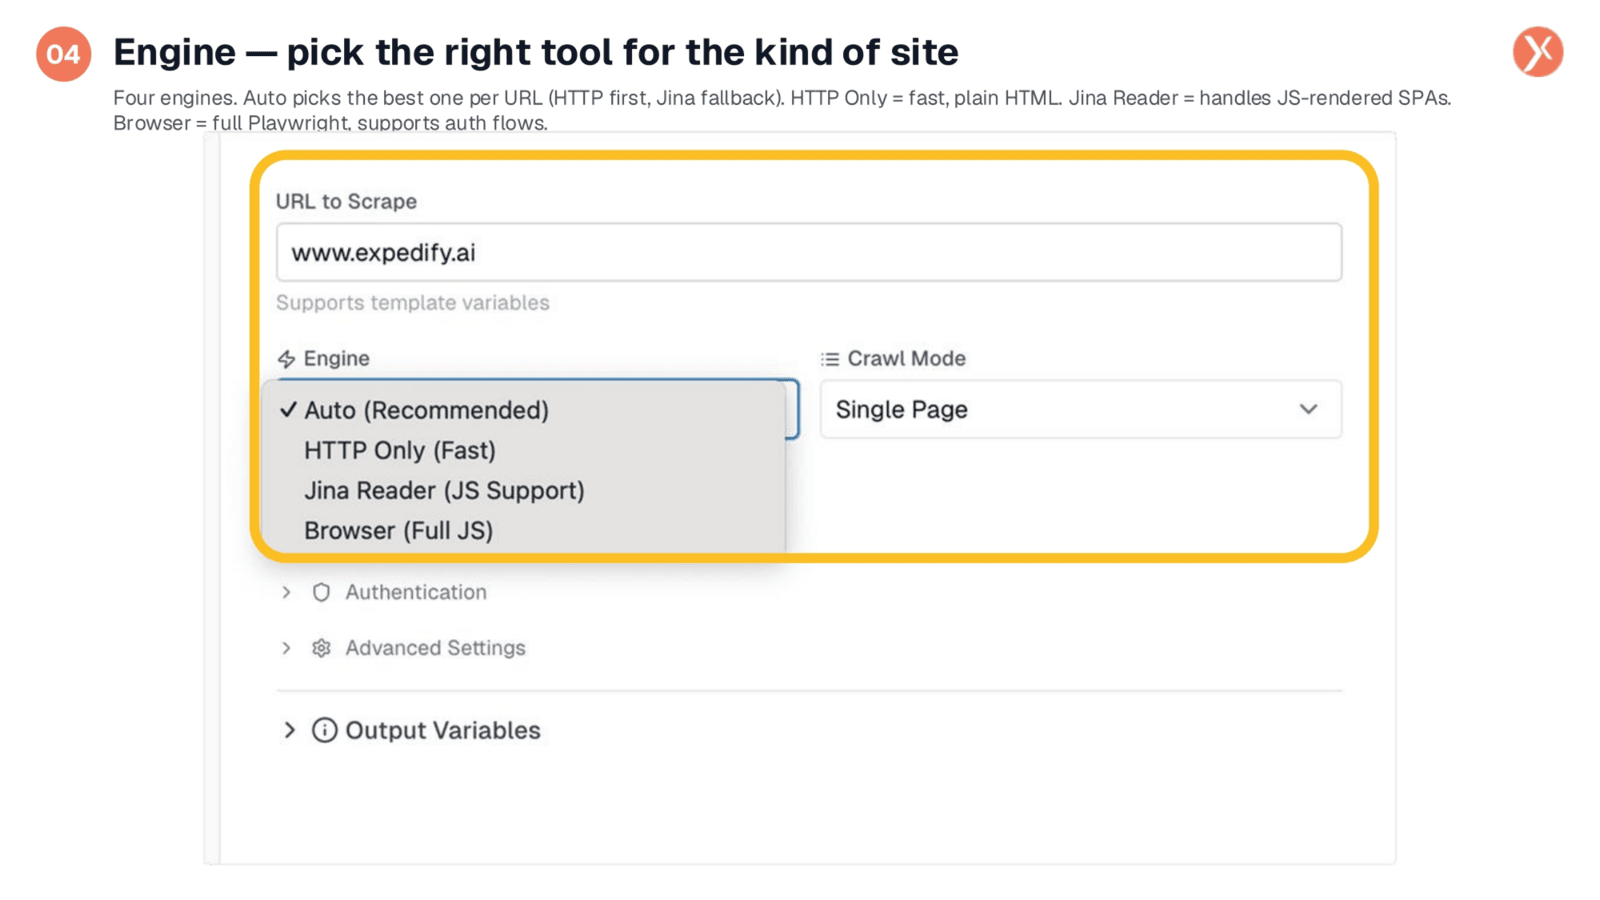Click the 'Engine' field label
The width and height of the screenshot is (1600, 900).
[x=336, y=359]
